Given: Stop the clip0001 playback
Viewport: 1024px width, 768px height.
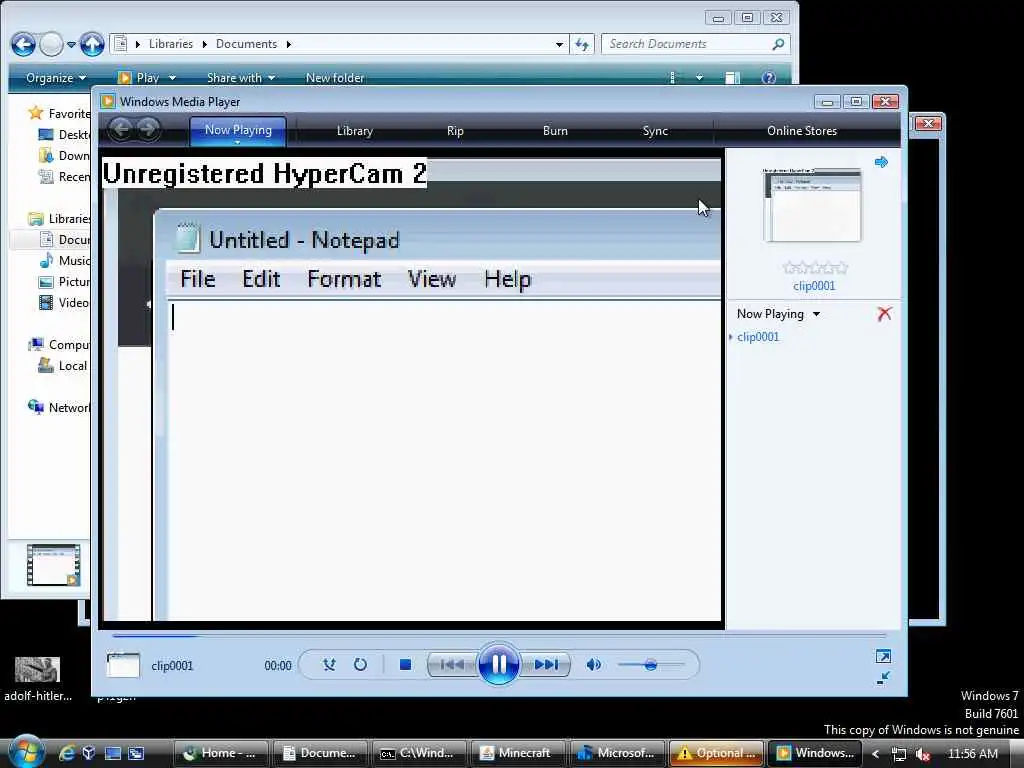Looking at the screenshot, I should tap(405, 665).
